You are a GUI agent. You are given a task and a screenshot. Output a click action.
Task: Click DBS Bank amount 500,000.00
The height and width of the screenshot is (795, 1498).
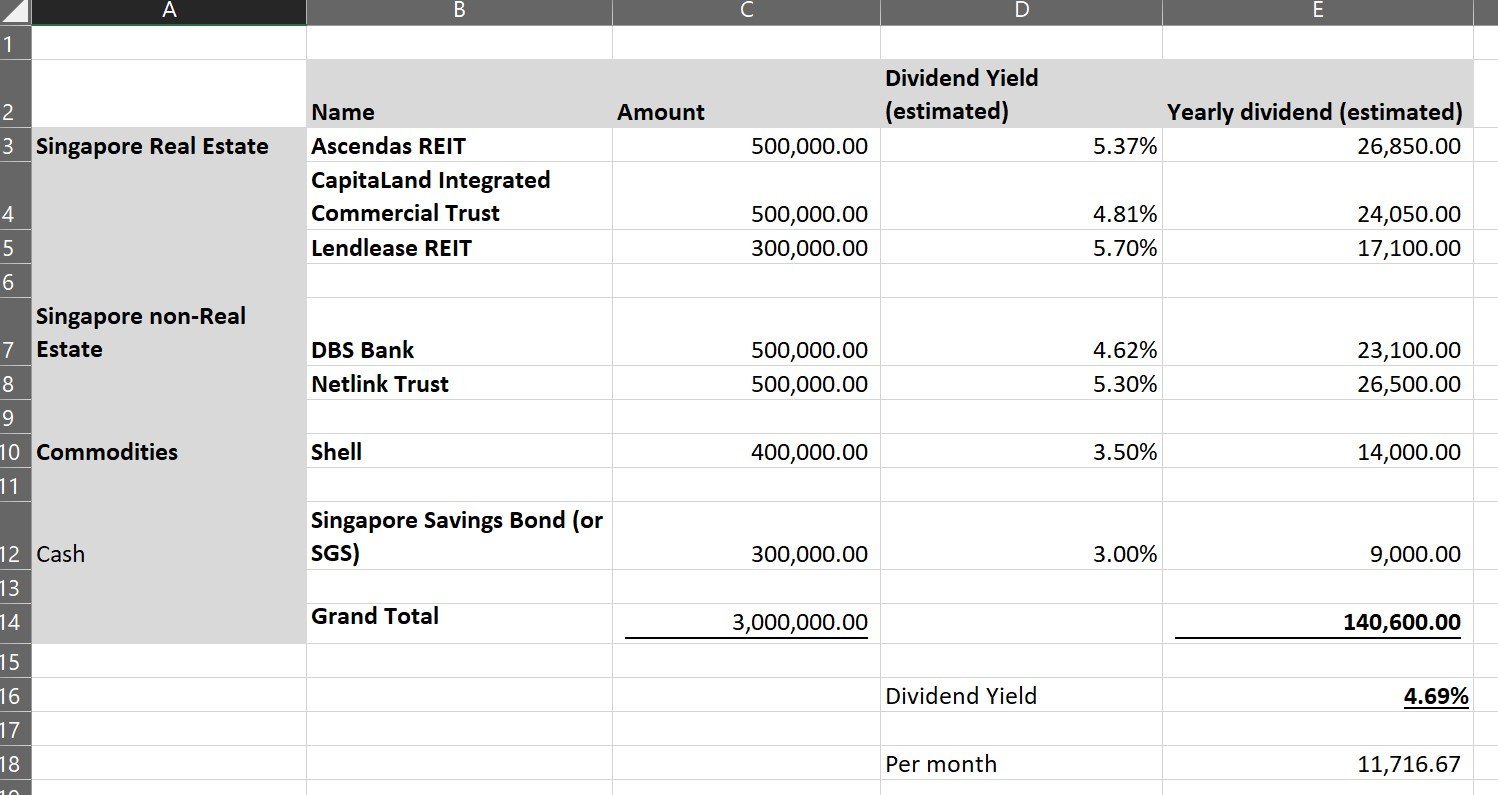[746, 332]
